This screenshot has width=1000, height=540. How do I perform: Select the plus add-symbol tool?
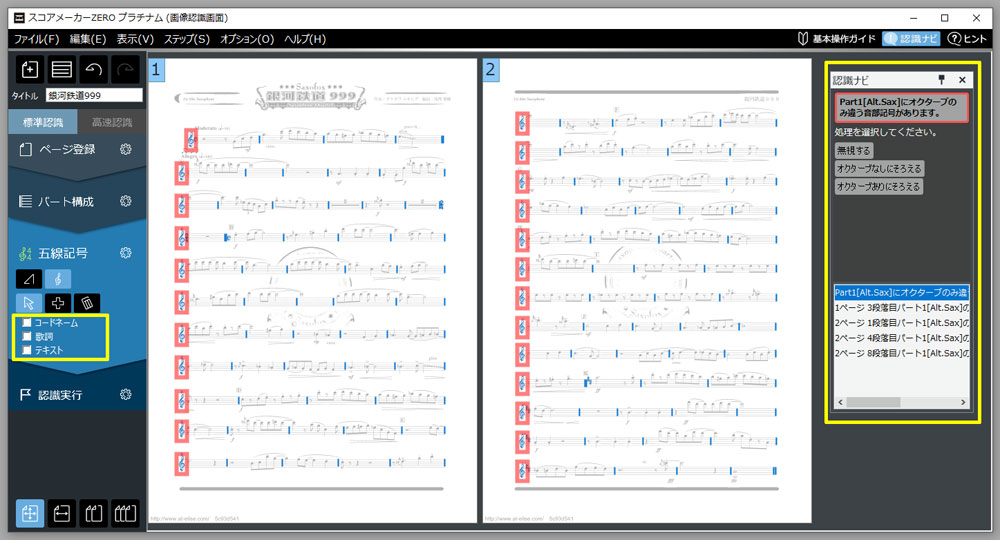(x=58, y=303)
